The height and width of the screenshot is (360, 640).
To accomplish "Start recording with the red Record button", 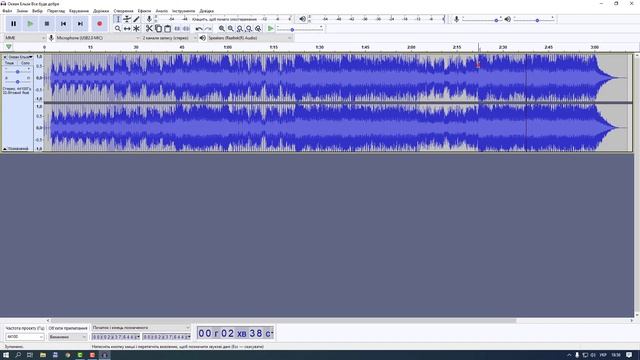I will tap(100, 24).
